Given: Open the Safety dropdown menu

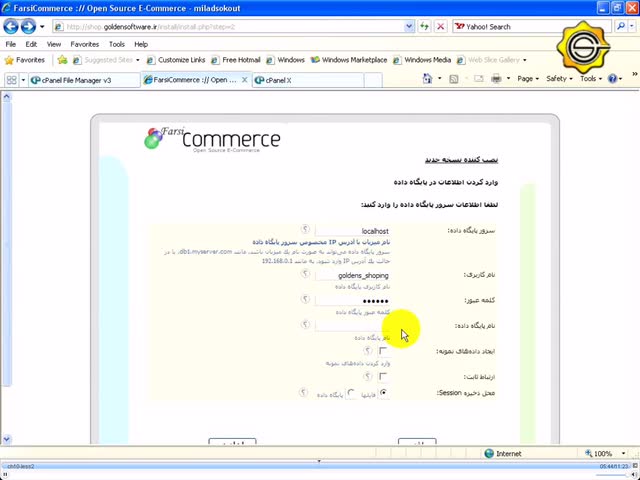Looking at the screenshot, I should tap(559, 78).
